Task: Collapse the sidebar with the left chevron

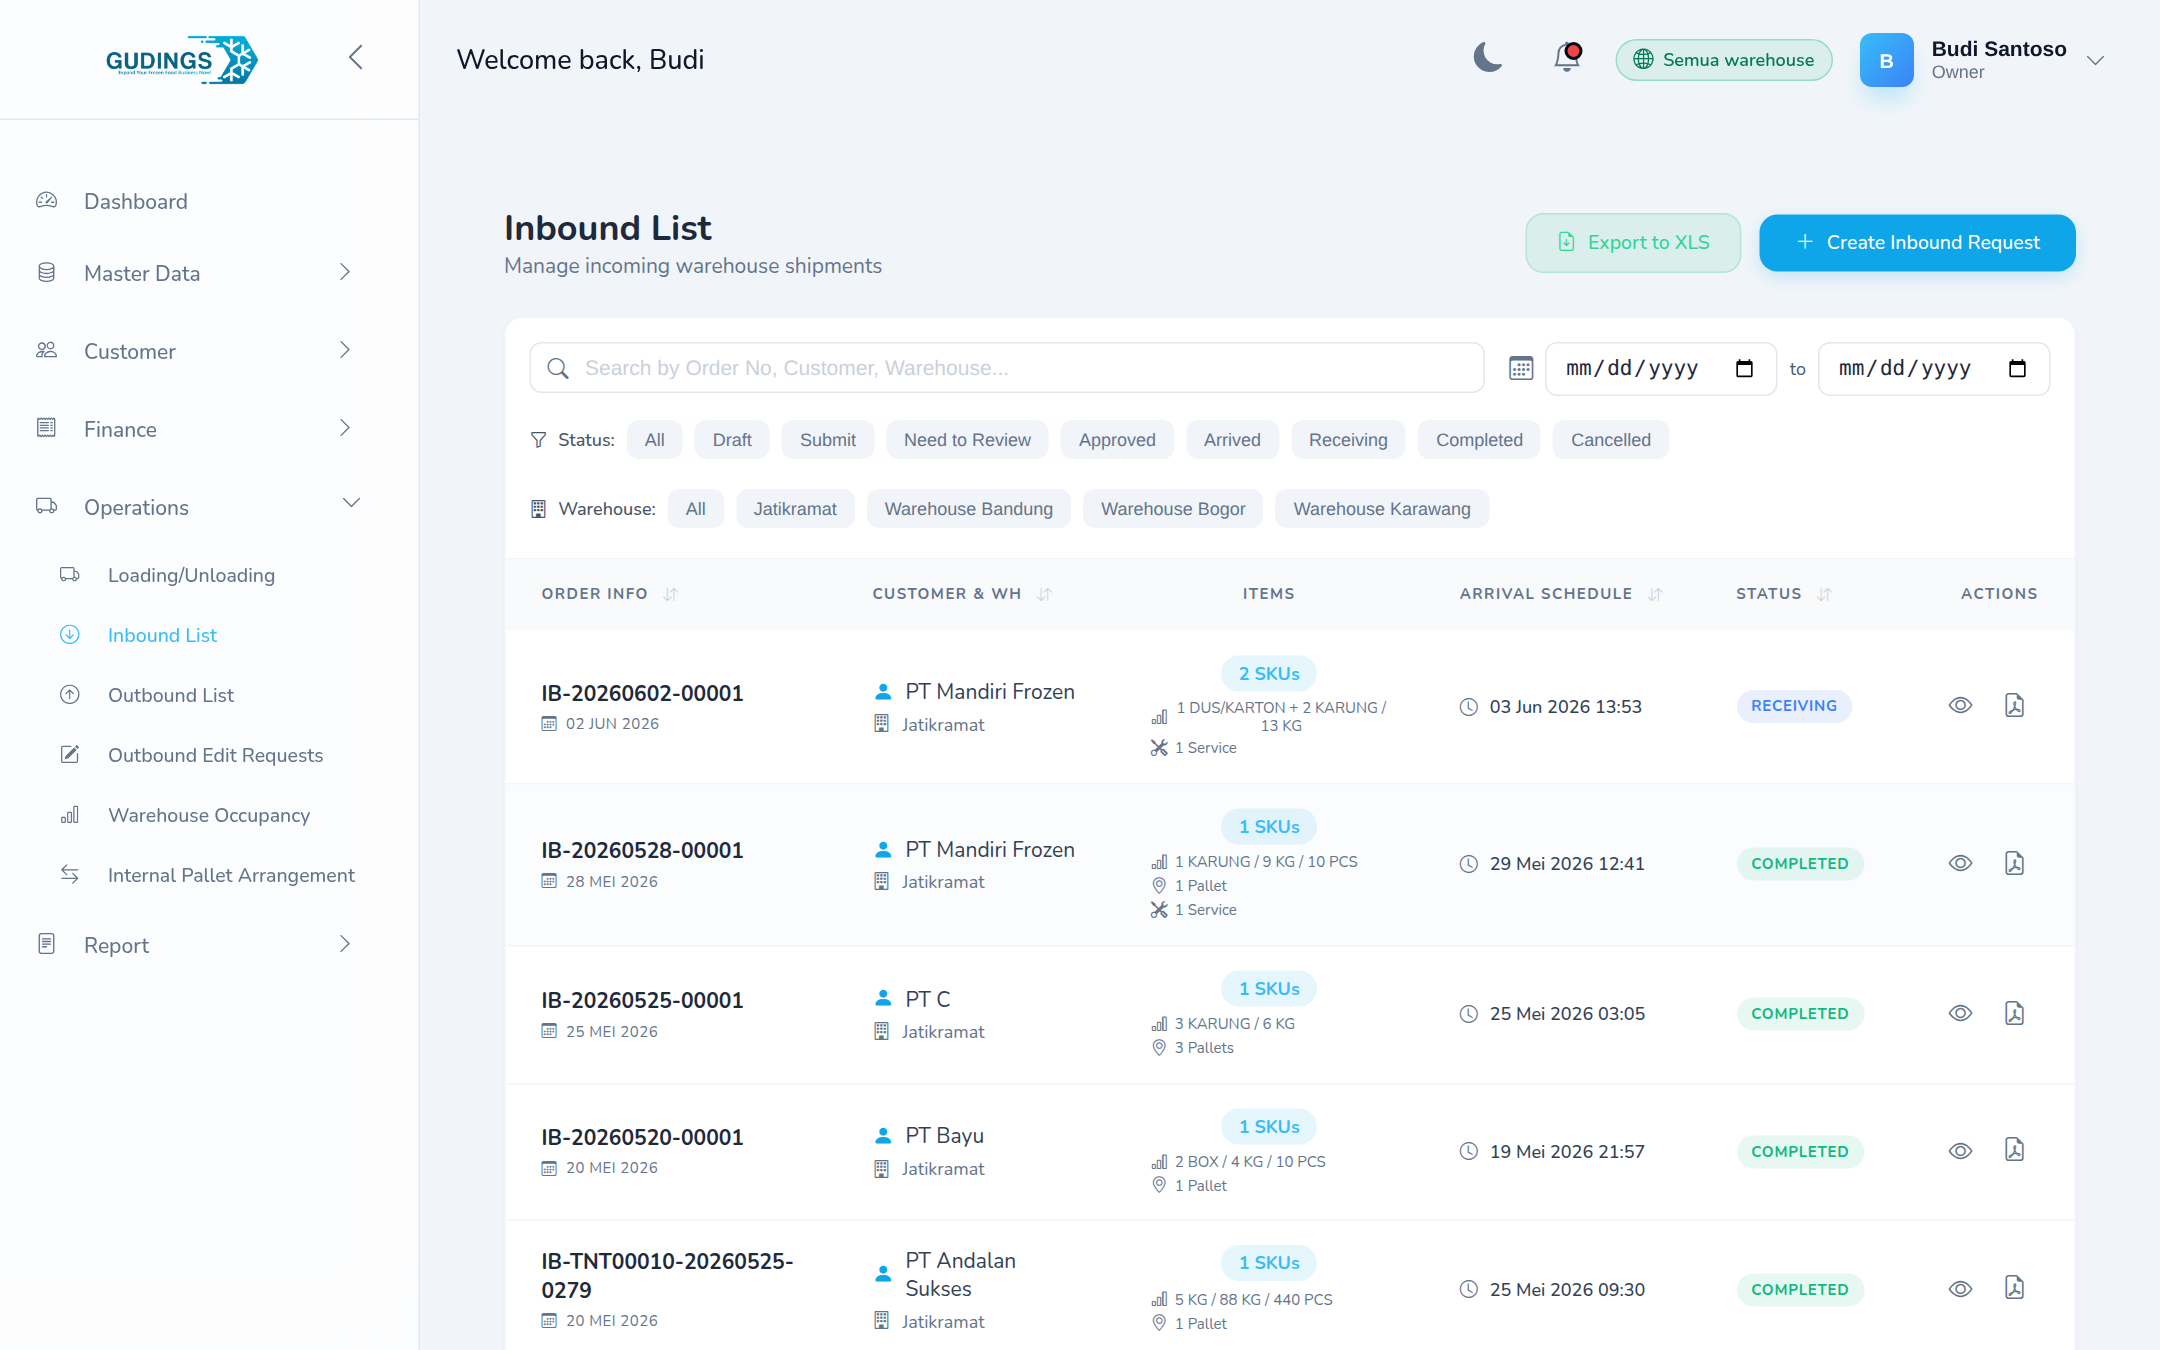Action: [x=356, y=58]
